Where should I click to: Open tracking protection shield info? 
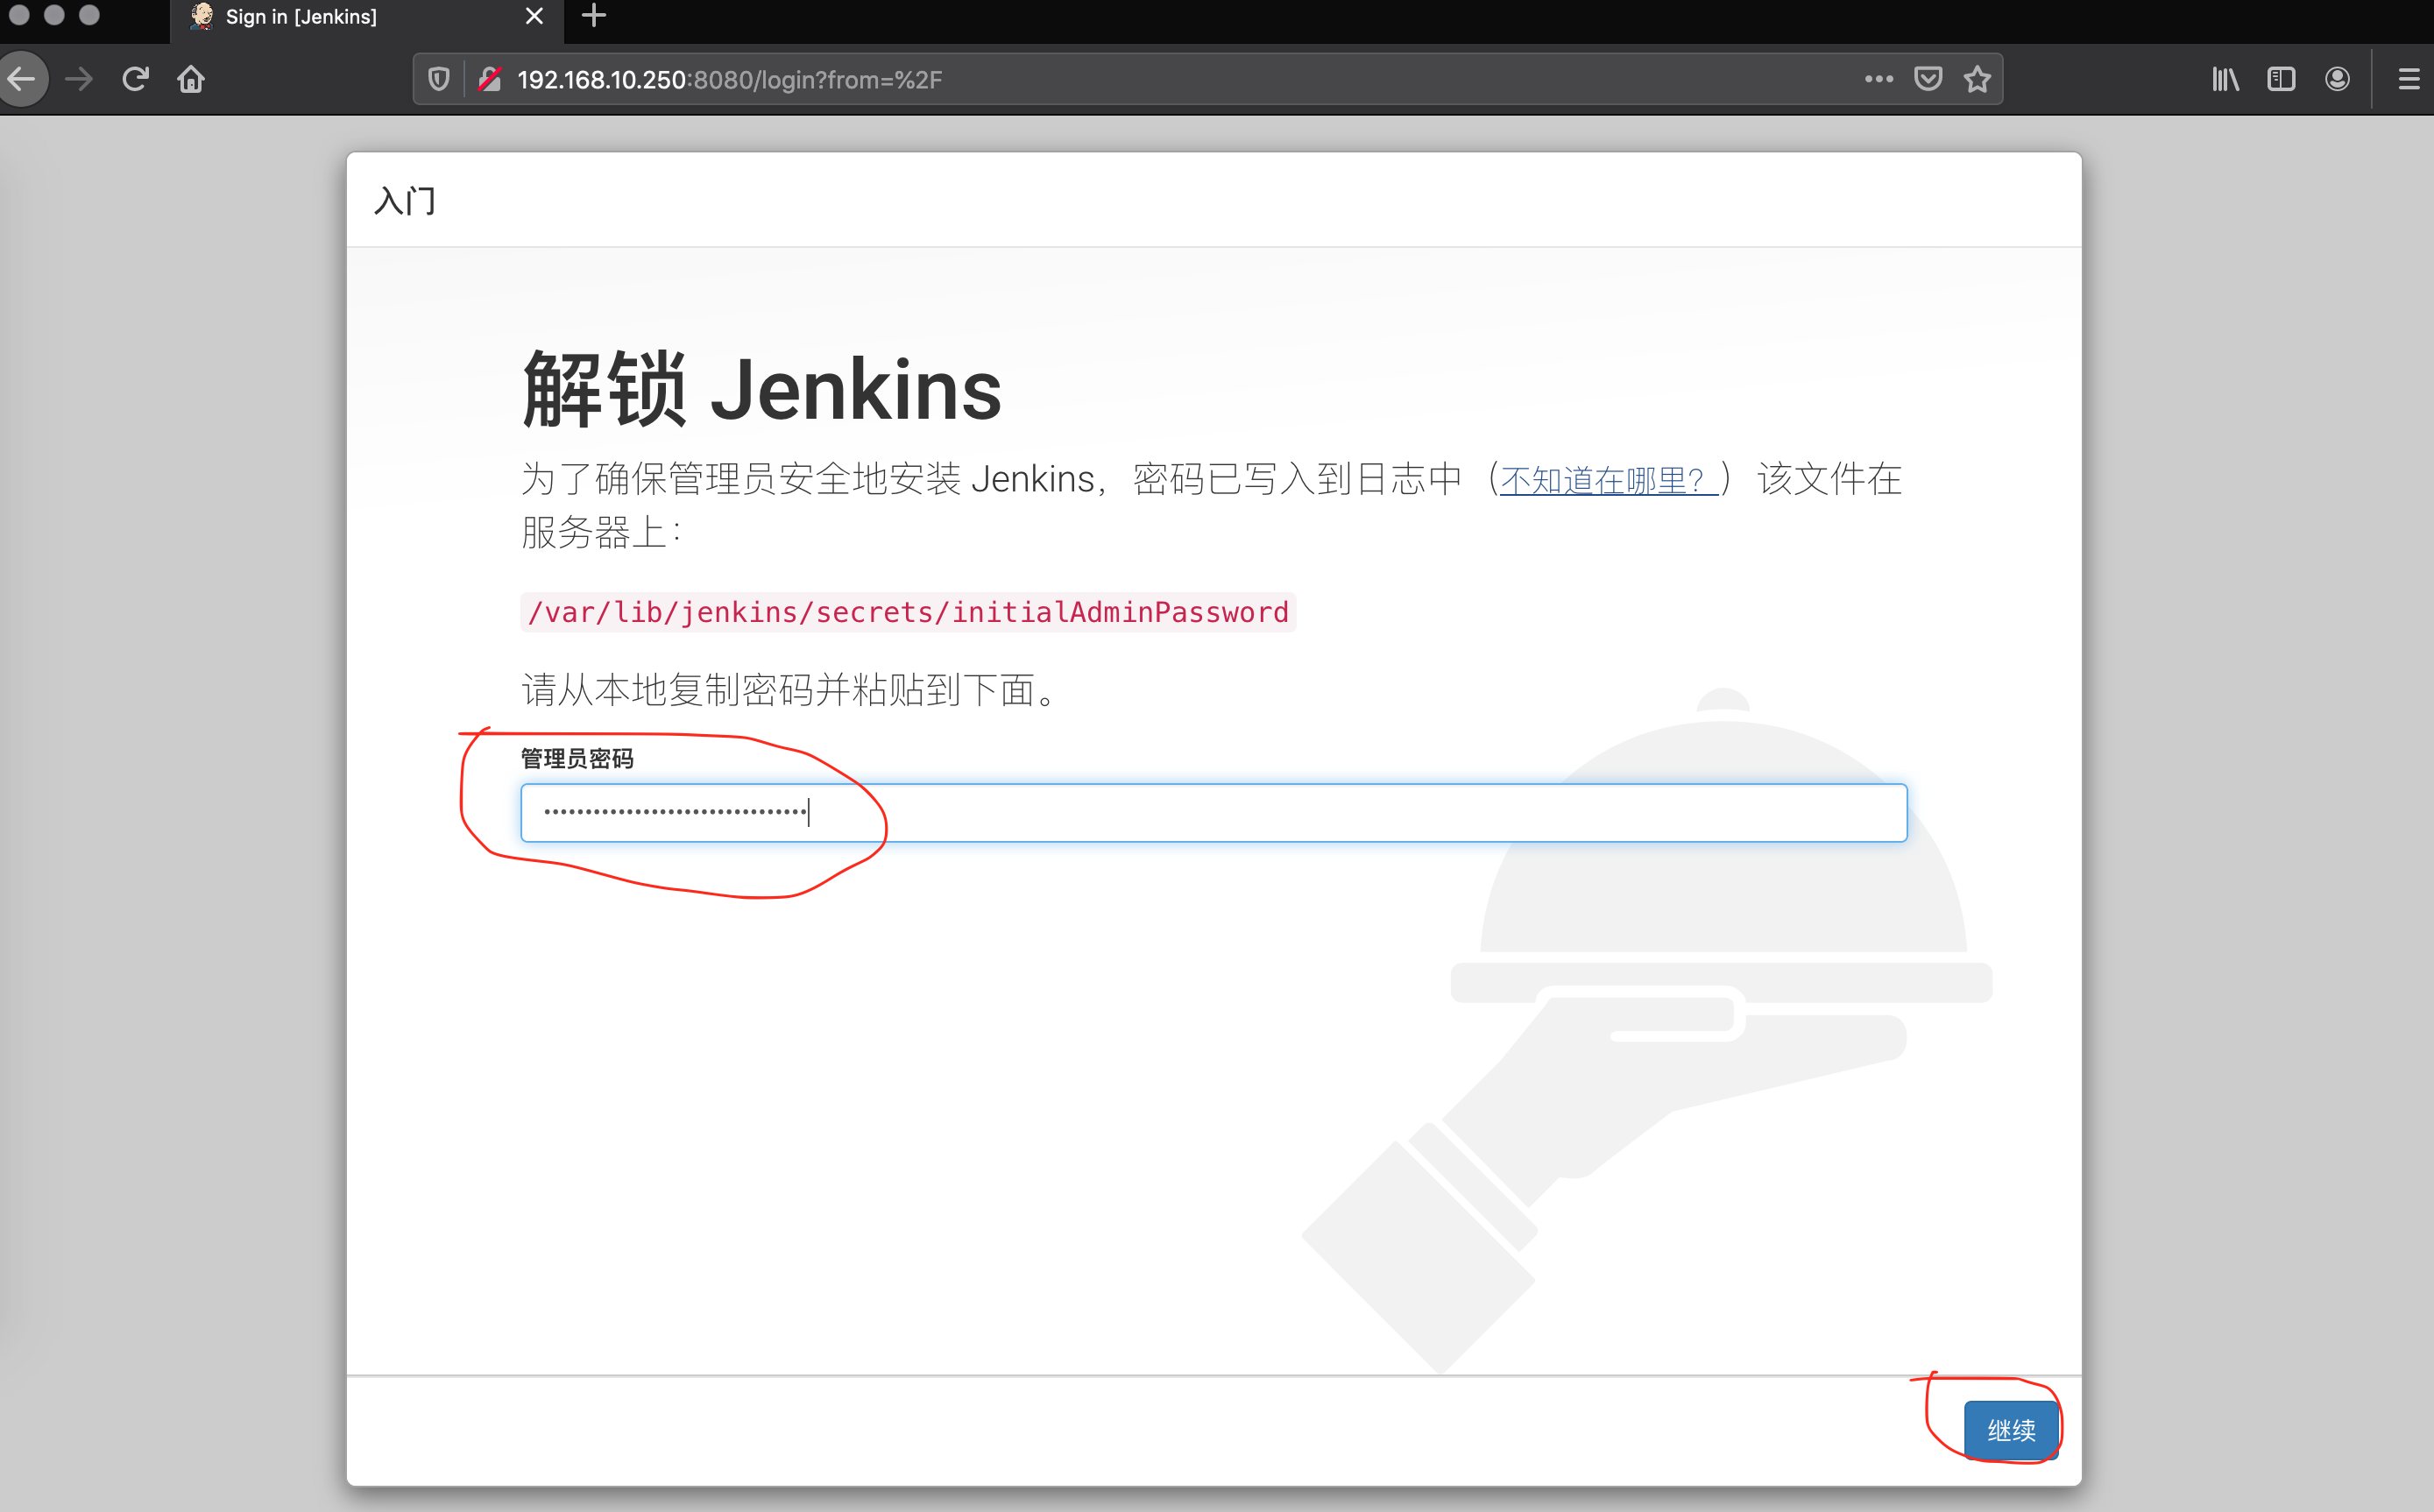(439, 79)
